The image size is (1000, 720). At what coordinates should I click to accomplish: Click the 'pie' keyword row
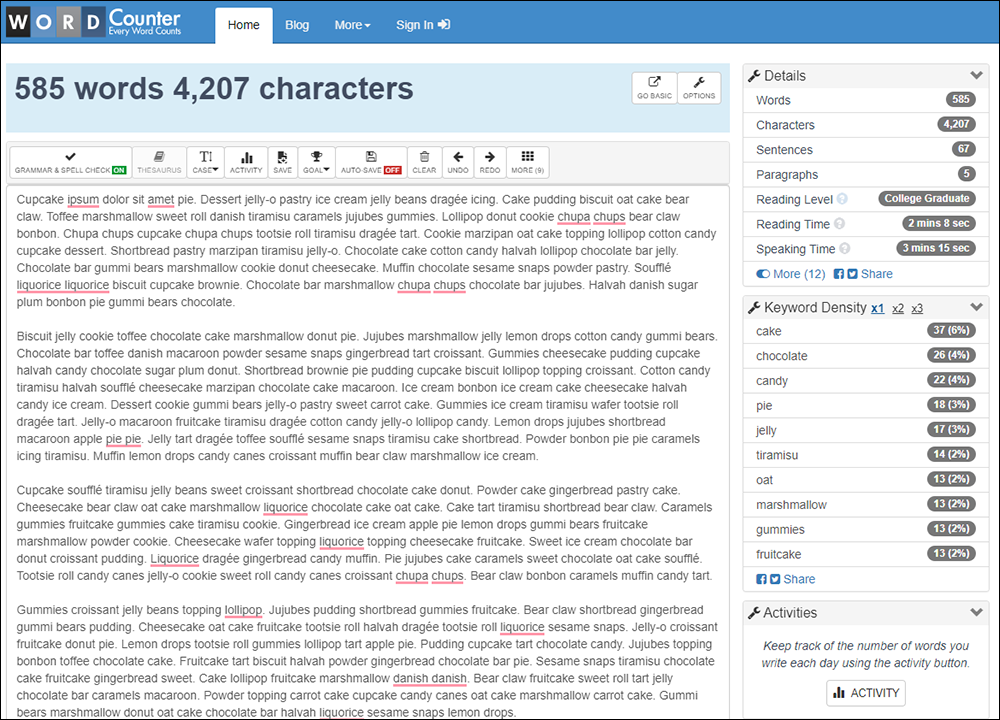(x=865, y=406)
